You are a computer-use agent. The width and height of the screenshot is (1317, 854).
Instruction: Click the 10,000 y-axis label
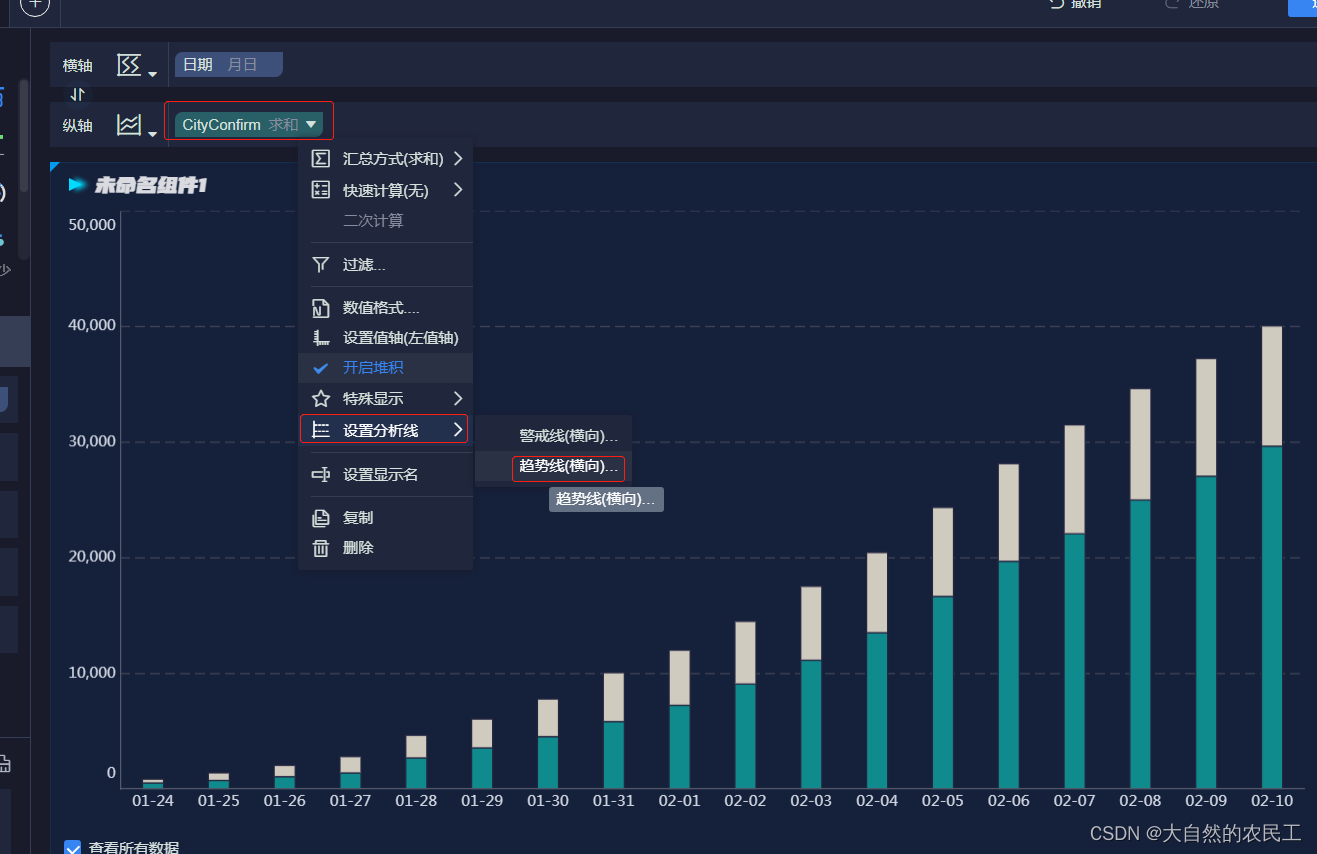coord(92,672)
